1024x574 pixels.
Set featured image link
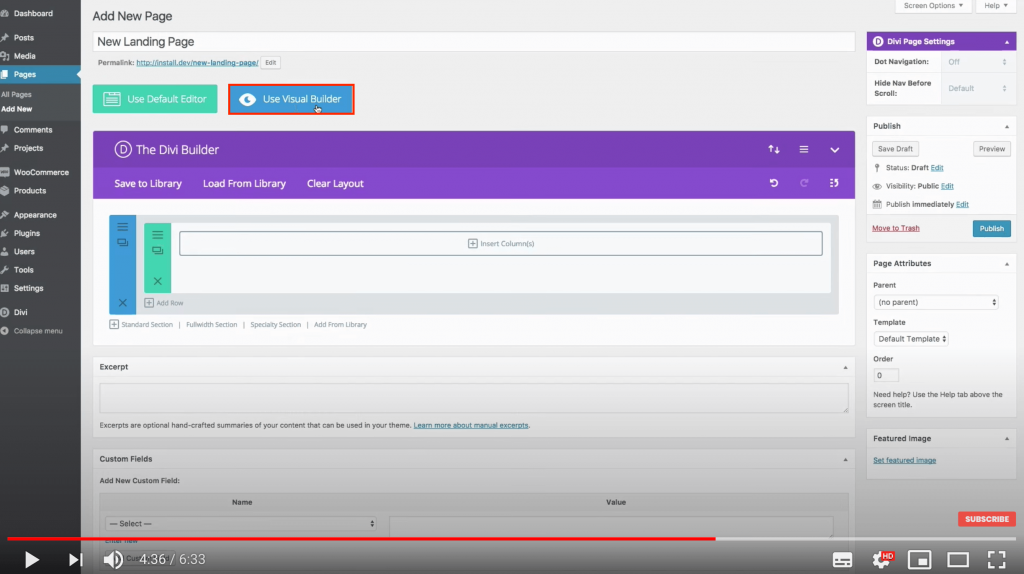[904, 460]
